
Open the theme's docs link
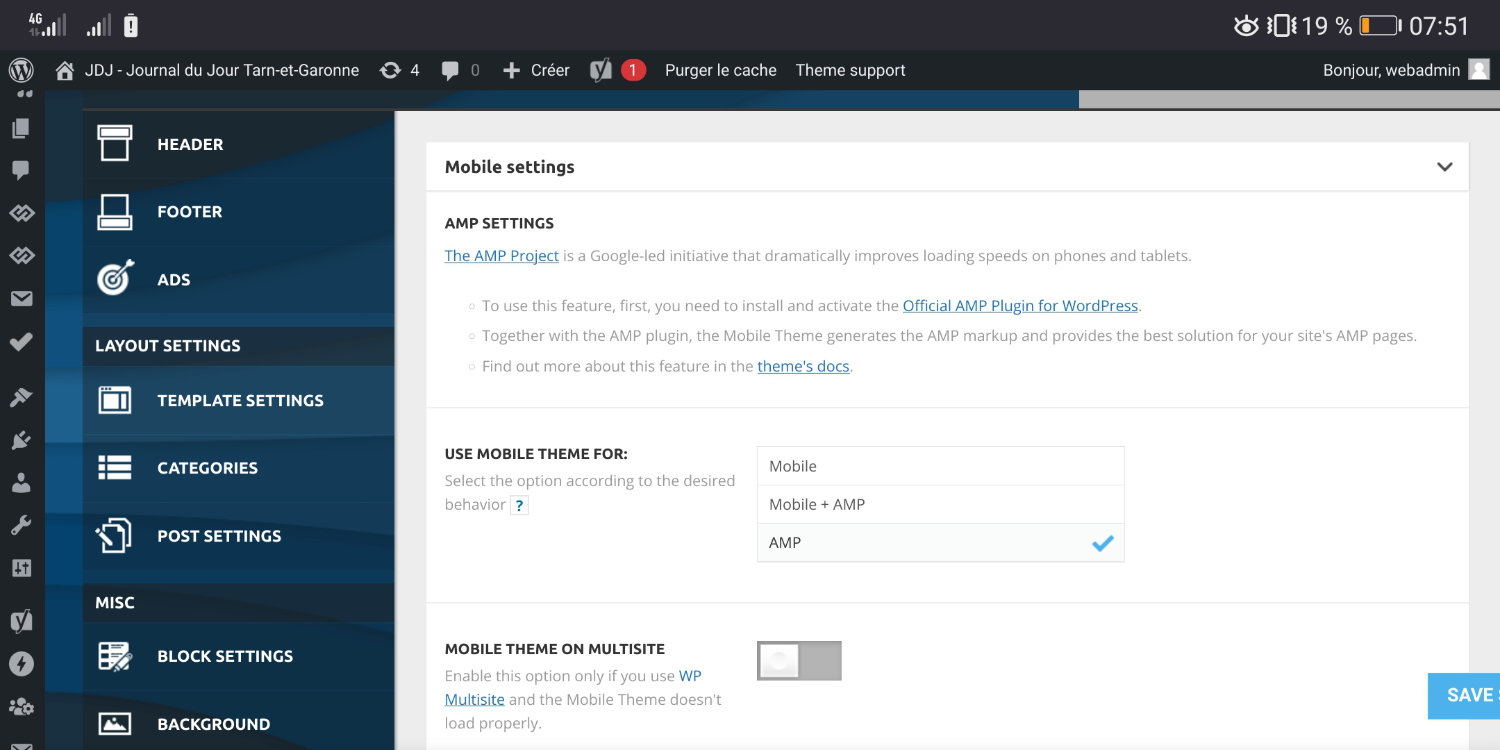pos(804,366)
